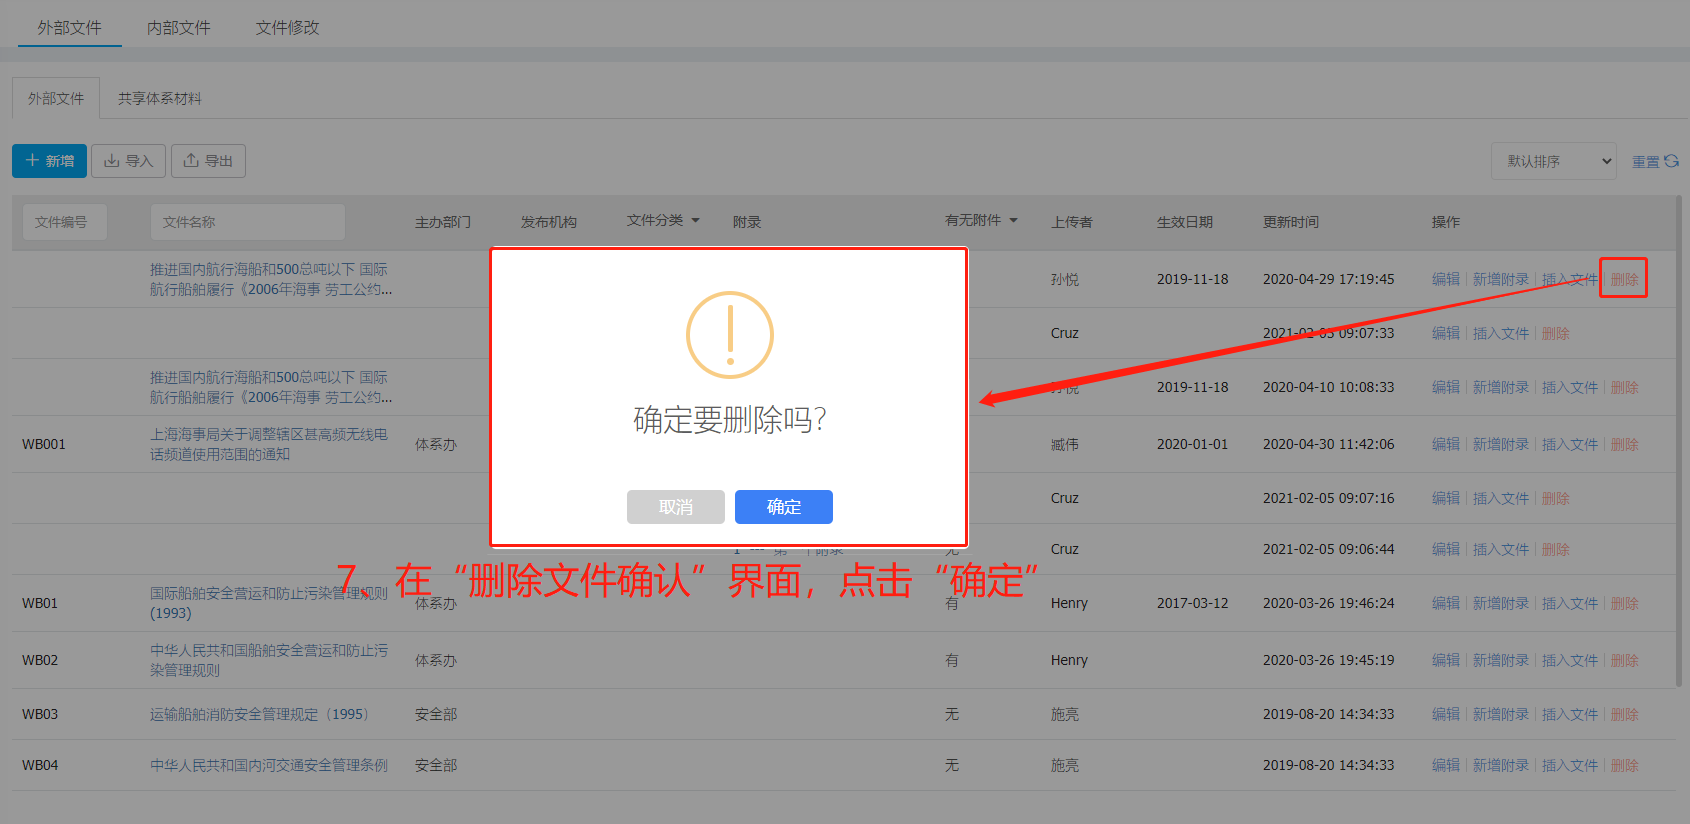The height and width of the screenshot is (824, 1690).
Task: Click 删除 in the WB02 row
Action: click(x=1624, y=660)
